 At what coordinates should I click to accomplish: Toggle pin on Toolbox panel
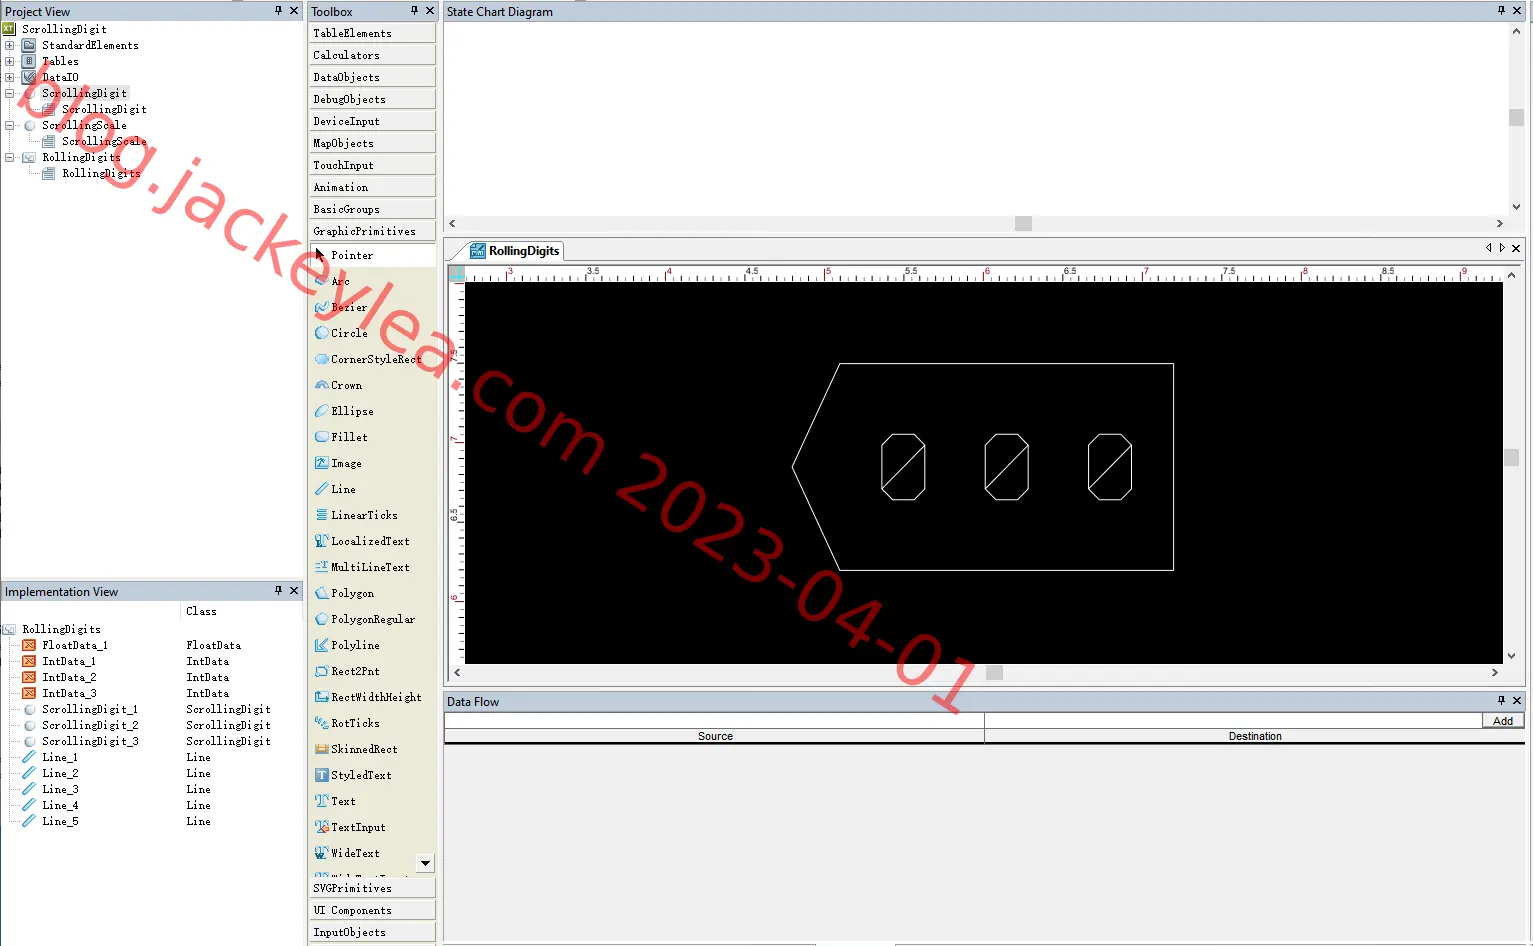tap(414, 11)
